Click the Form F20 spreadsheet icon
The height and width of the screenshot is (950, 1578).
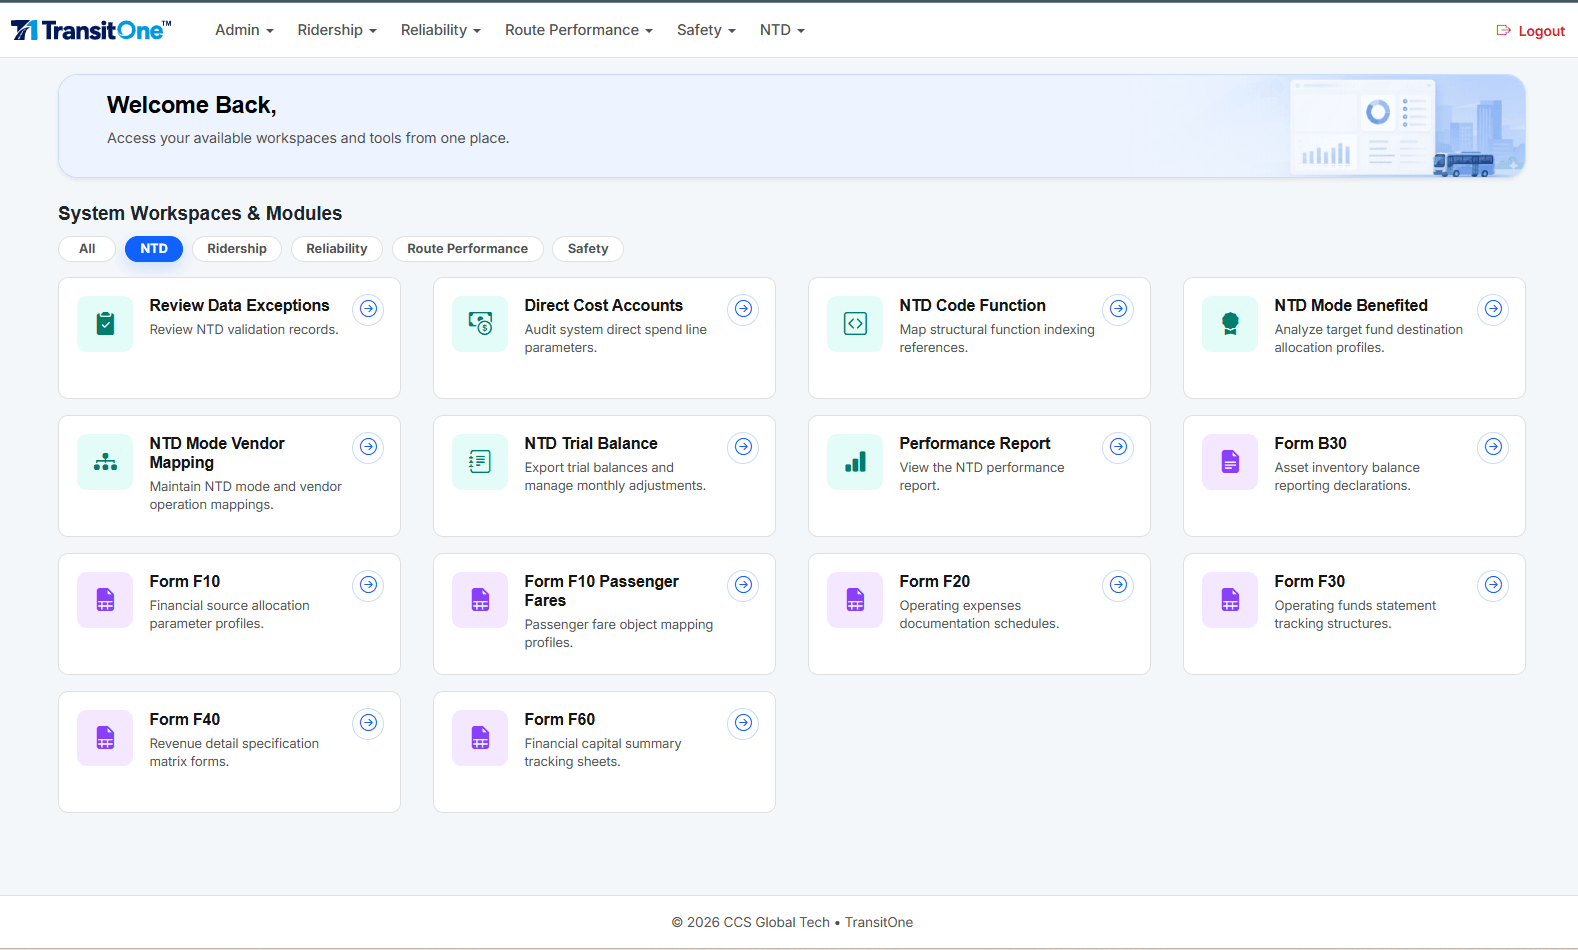point(855,600)
